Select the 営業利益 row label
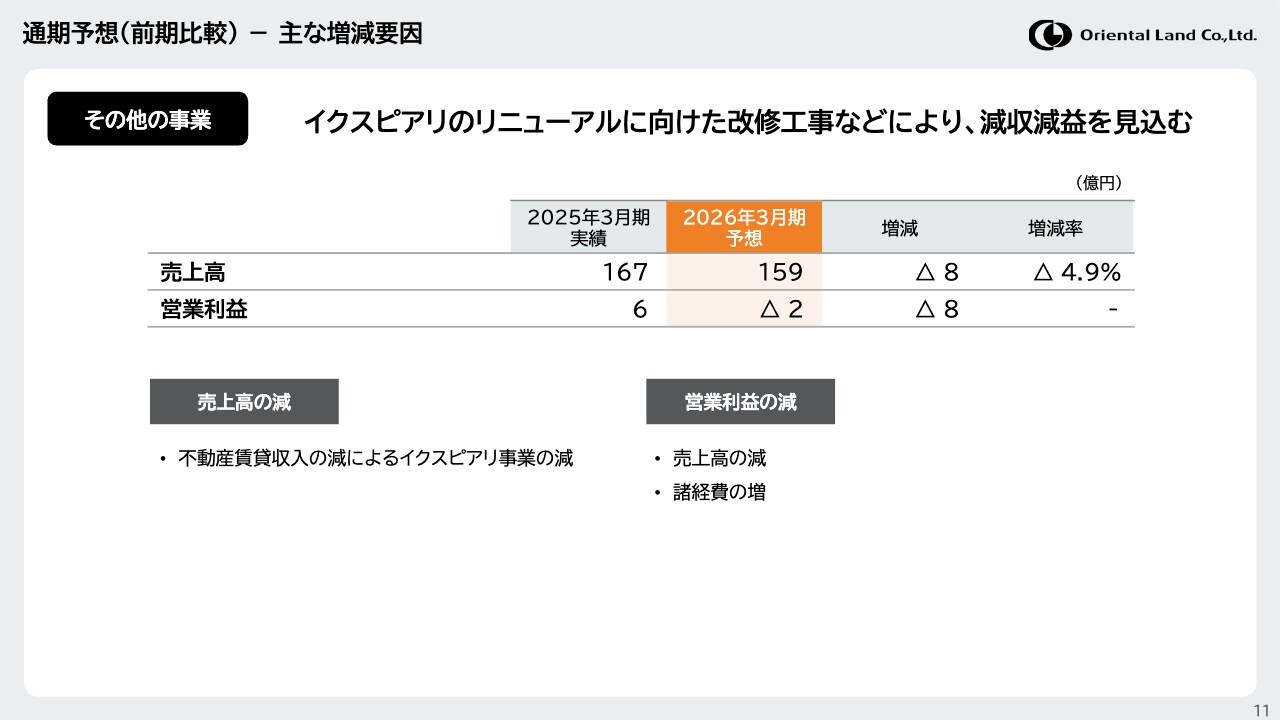1280x720 pixels. pyautogui.click(x=204, y=310)
